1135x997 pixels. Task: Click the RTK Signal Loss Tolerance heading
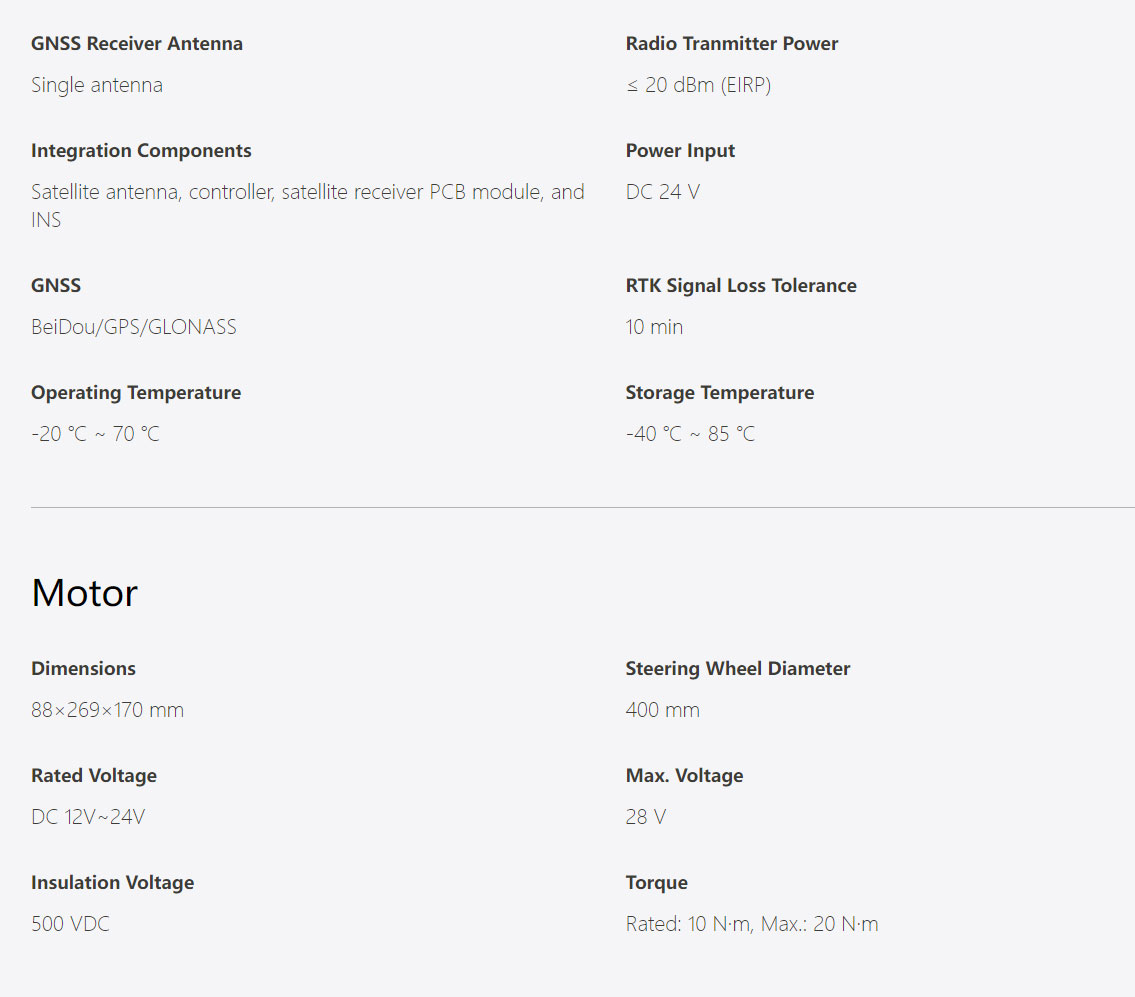pyautogui.click(x=741, y=285)
